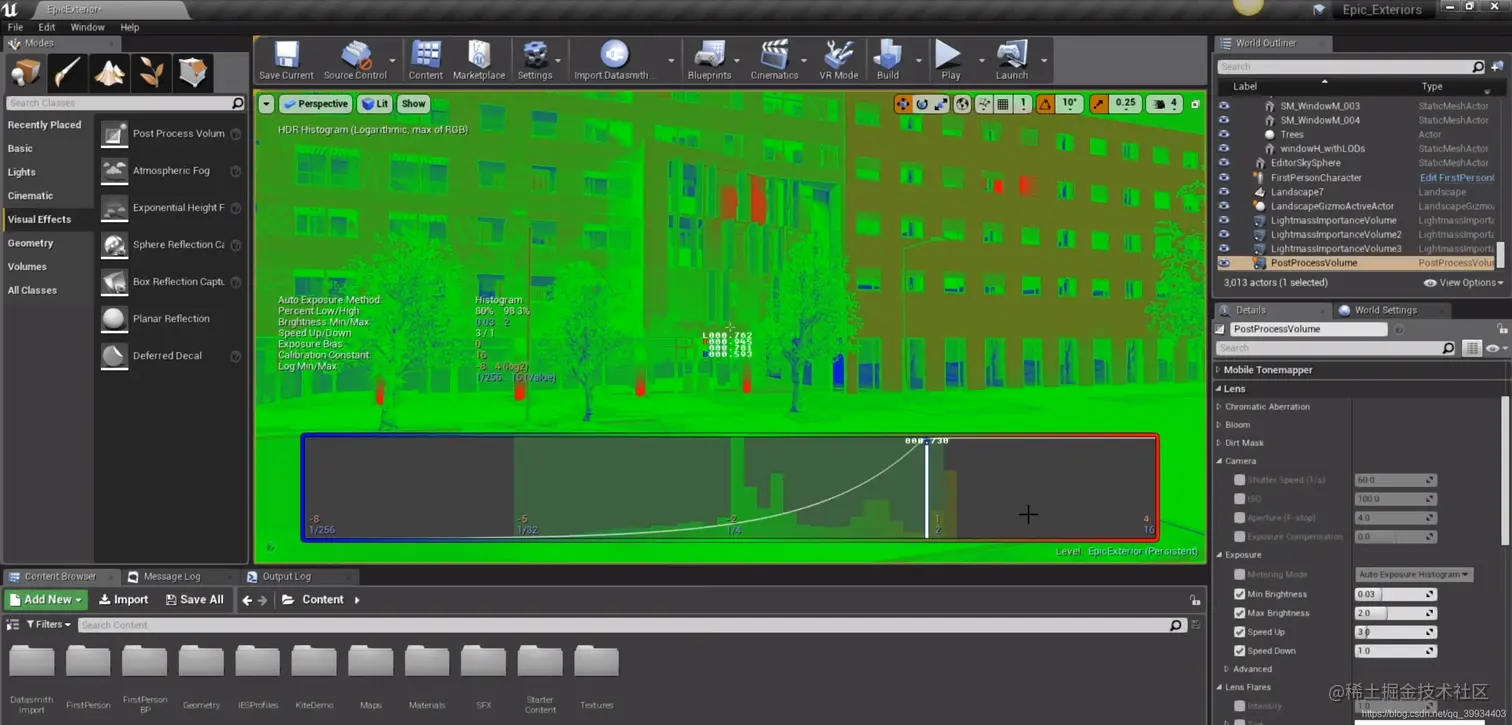Pick the Post Process Volume actor icon
Image resolution: width=1512 pixels, height=725 pixels.
pyautogui.click(x=114, y=134)
